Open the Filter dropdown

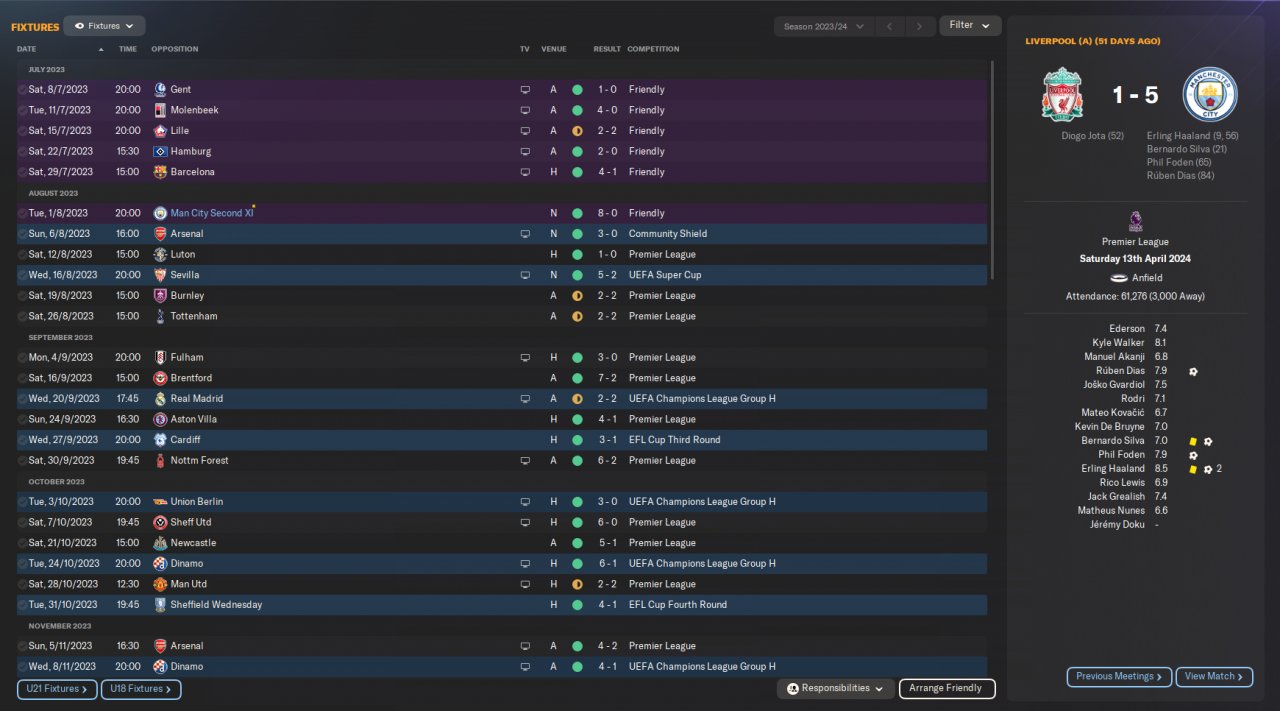point(970,26)
